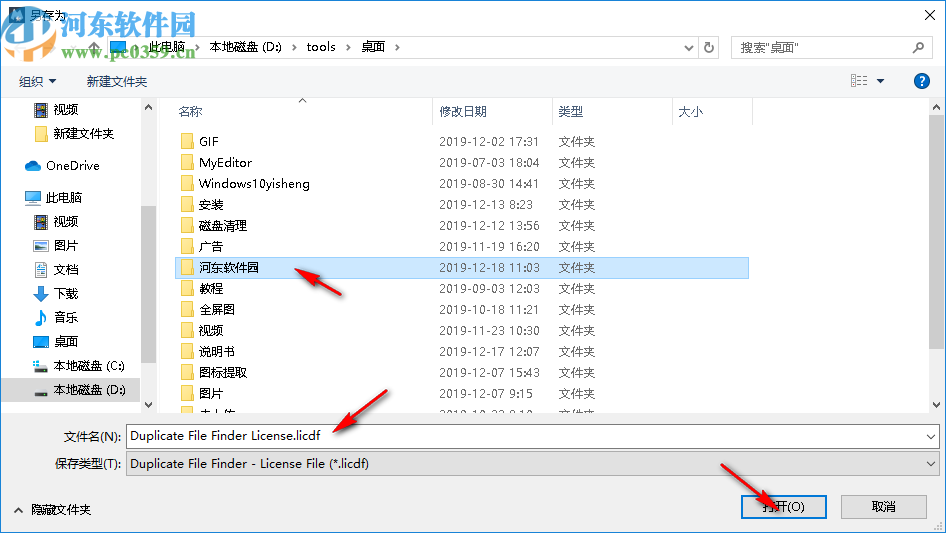Click the 图片 folder row dated 2019-12-07 9:15
Viewport: 946px width, 533px height.
point(462,394)
